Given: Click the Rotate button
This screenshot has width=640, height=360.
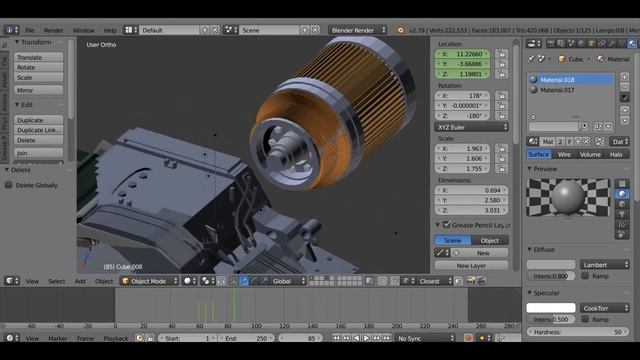Looking at the screenshot, I should (39, 67).
